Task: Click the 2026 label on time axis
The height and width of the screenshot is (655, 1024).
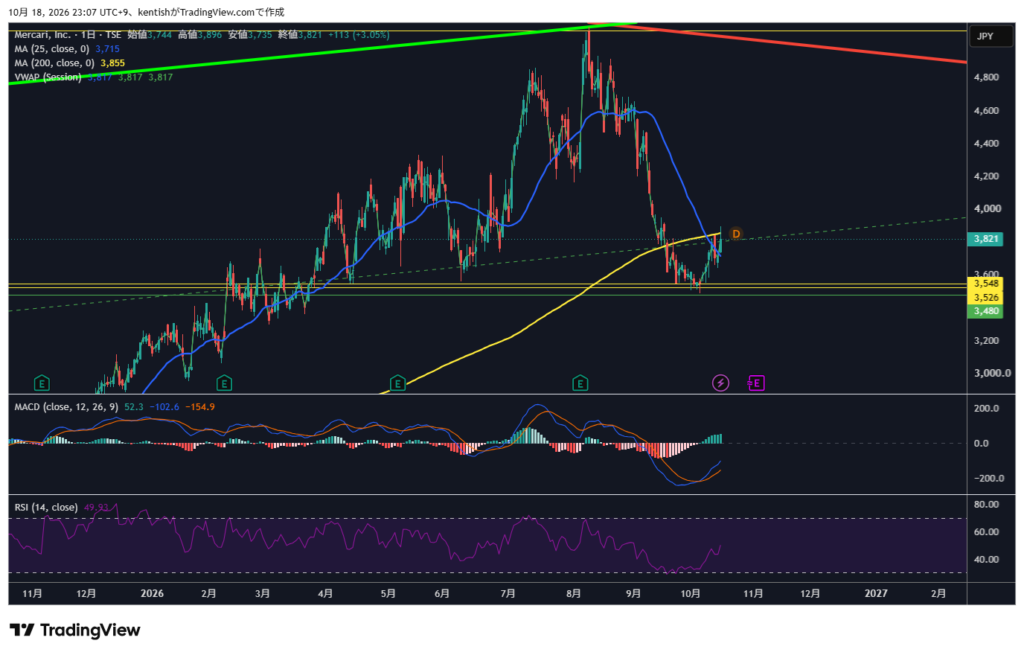Action: pos(152,594)
